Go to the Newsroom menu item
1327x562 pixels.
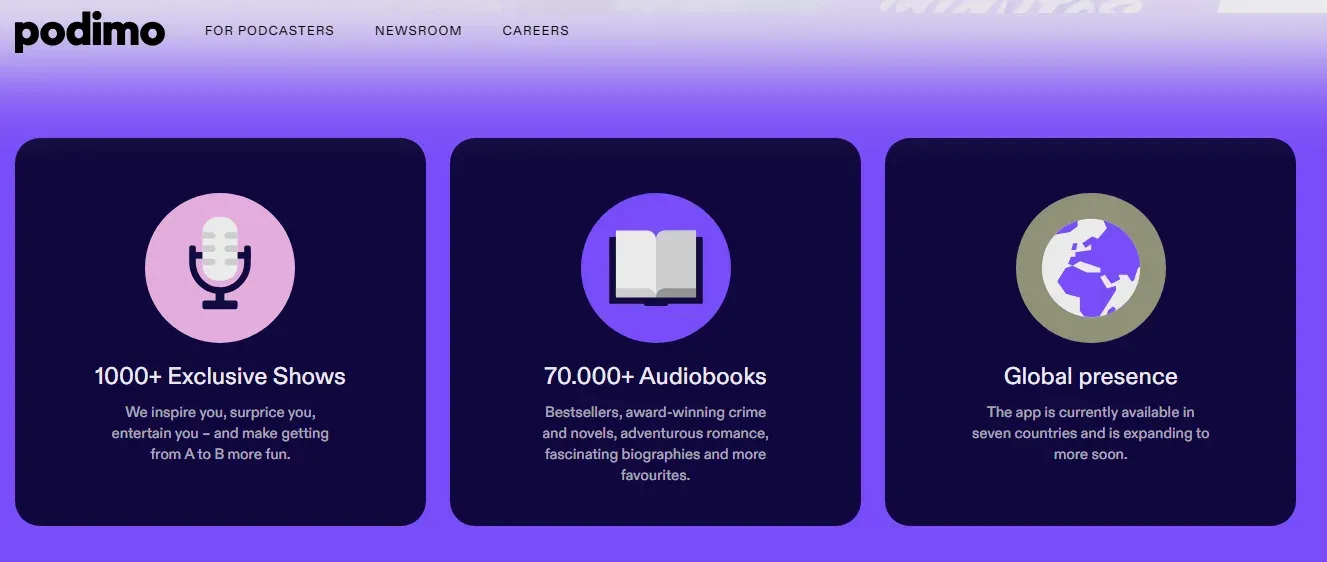418,31
